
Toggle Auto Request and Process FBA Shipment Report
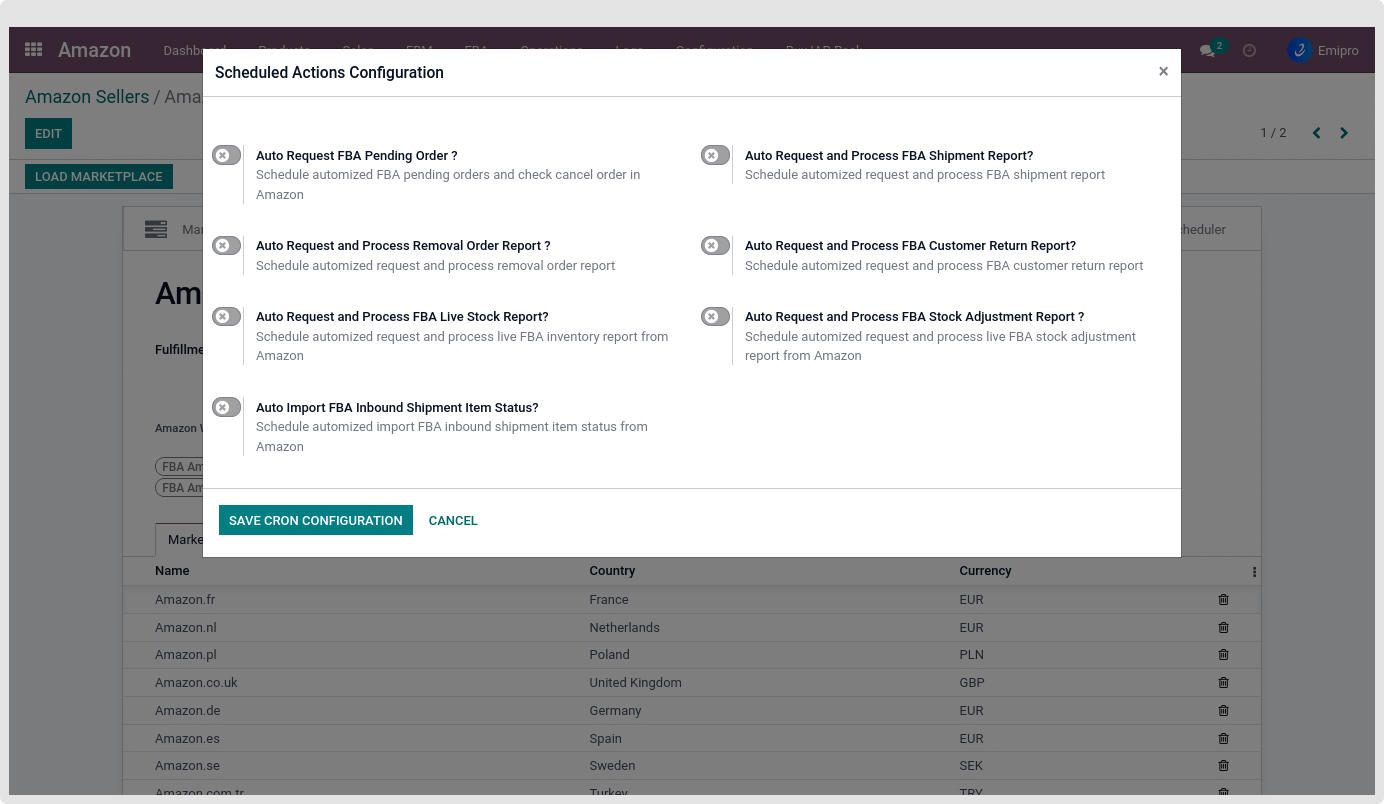[715, 155]
